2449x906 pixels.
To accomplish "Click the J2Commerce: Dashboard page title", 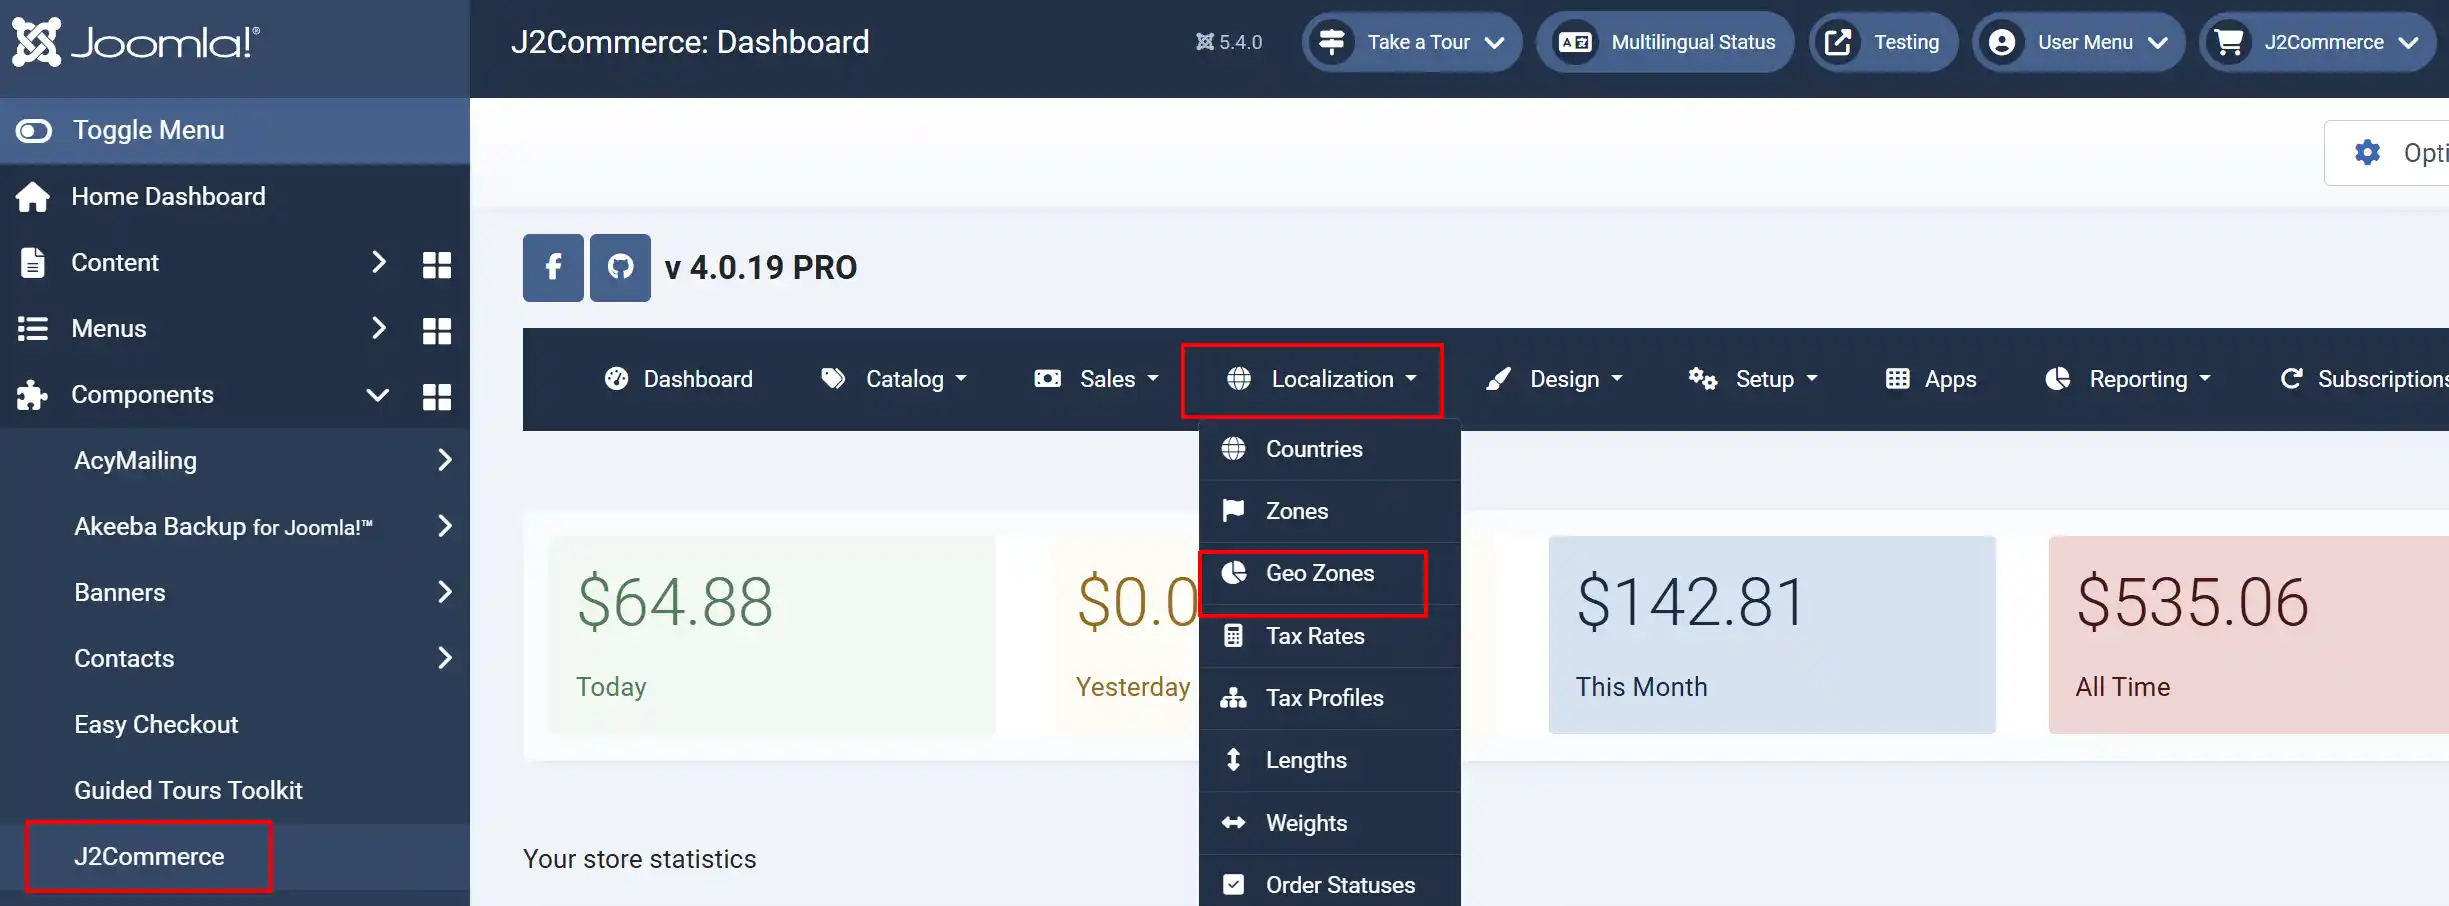I will tap(690, 42).
